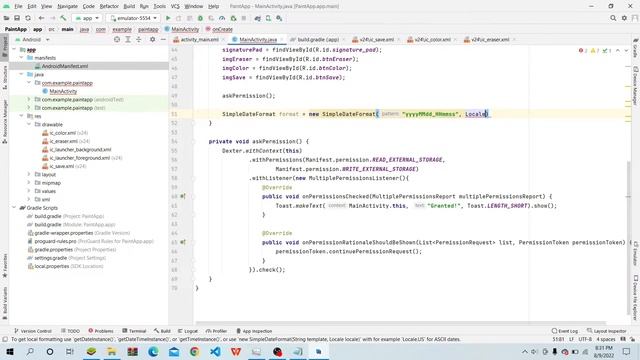Hide the Project panel with the minus icon
640x360 pixels.
tap(163, 39)
